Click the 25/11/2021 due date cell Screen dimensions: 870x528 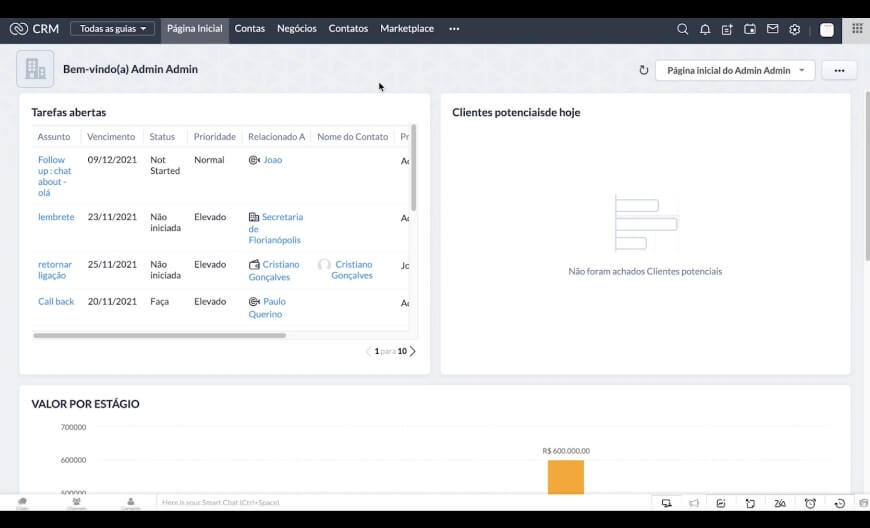[112, 265]
